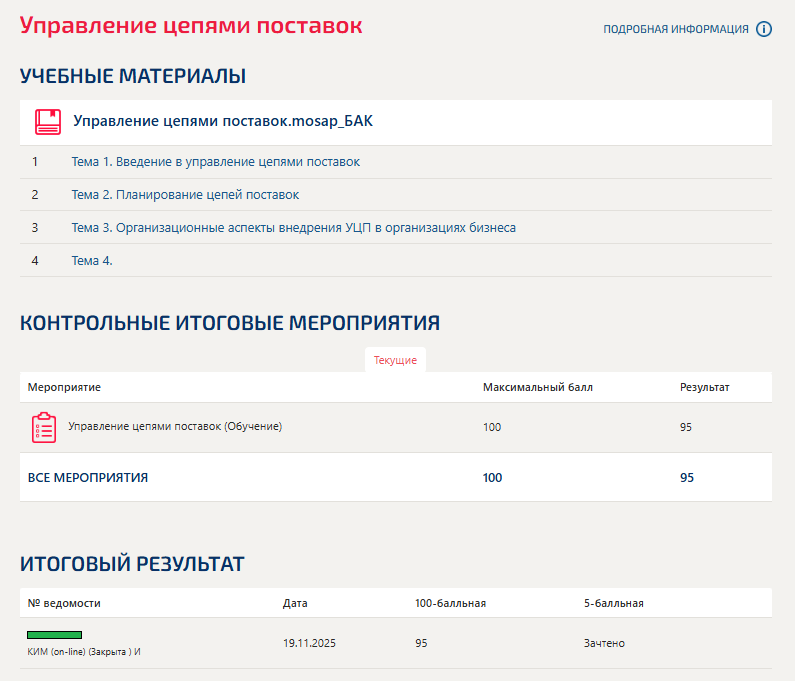Click the КОНТРОЛЬНЫЕ ИТОГОВЫЕ МЕРОПРИЯТИЯ heading
795x681 pixels.
click(230, 323)
